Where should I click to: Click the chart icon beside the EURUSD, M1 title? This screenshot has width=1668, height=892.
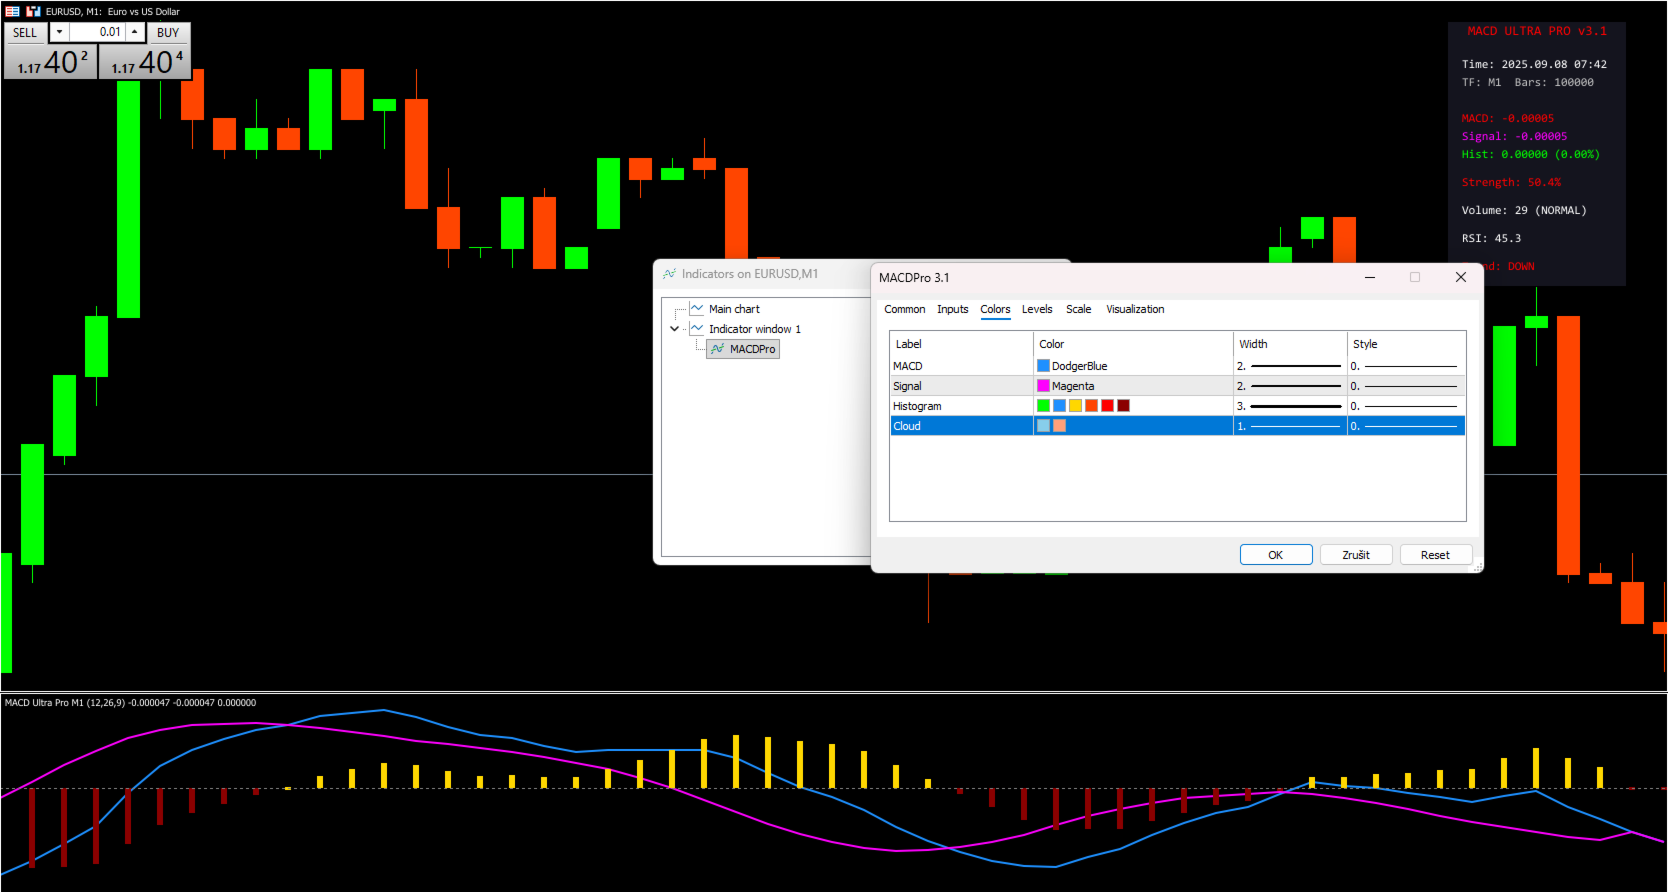33,11
